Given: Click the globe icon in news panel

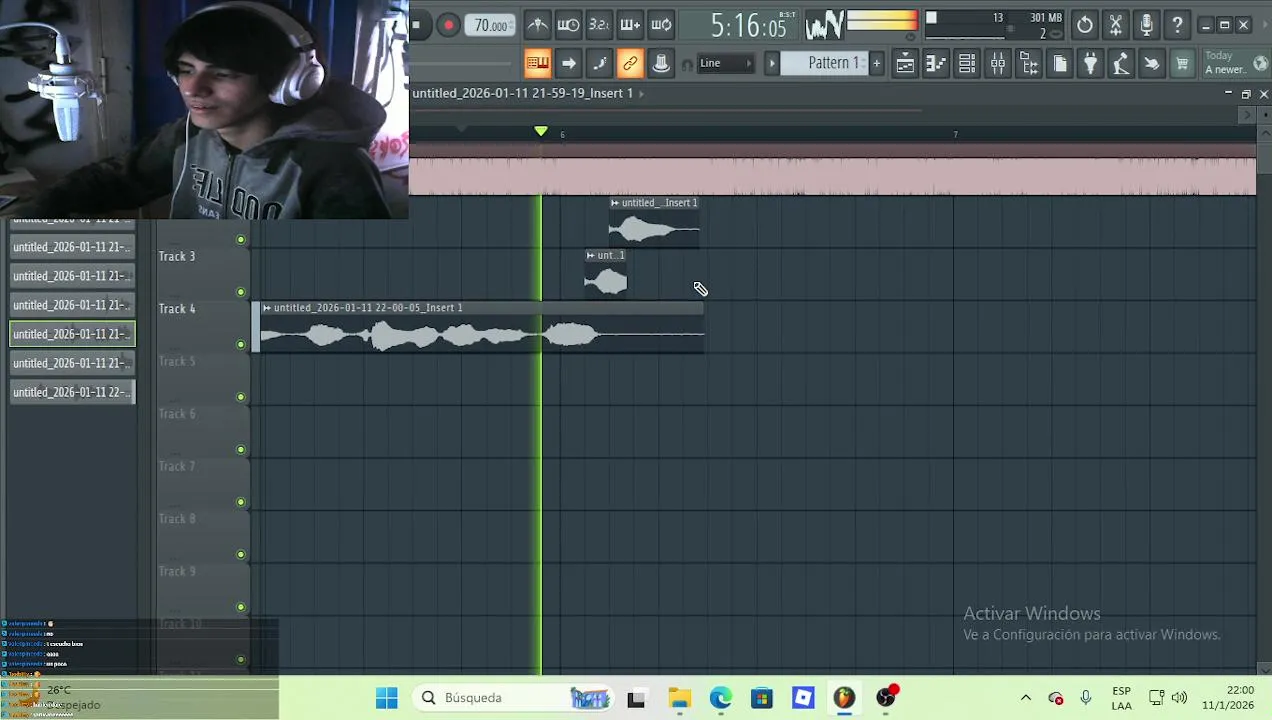Looking at the screenshot, I should (x=1260, y=64).
